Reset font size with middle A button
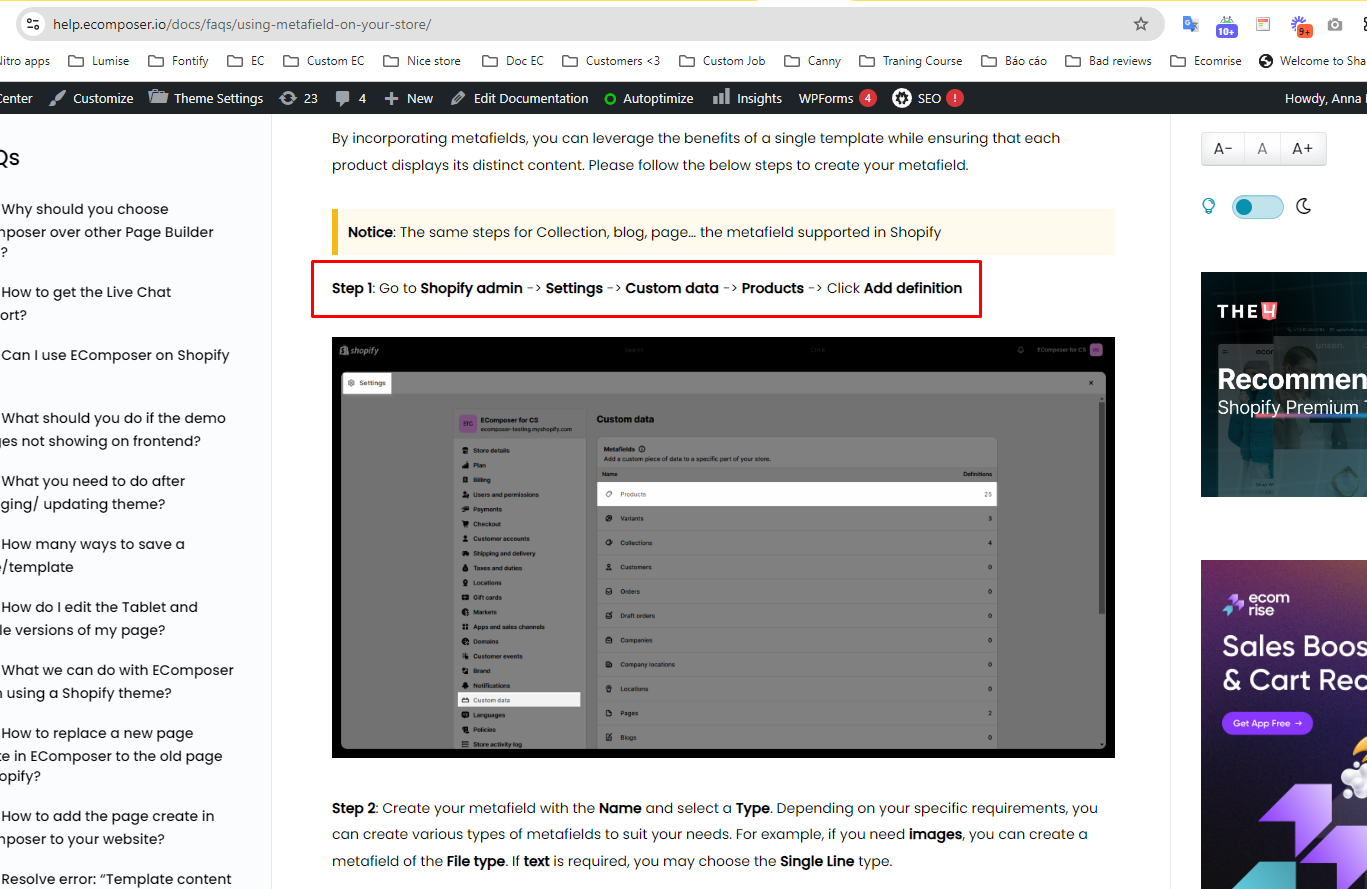 point(1262,149)
